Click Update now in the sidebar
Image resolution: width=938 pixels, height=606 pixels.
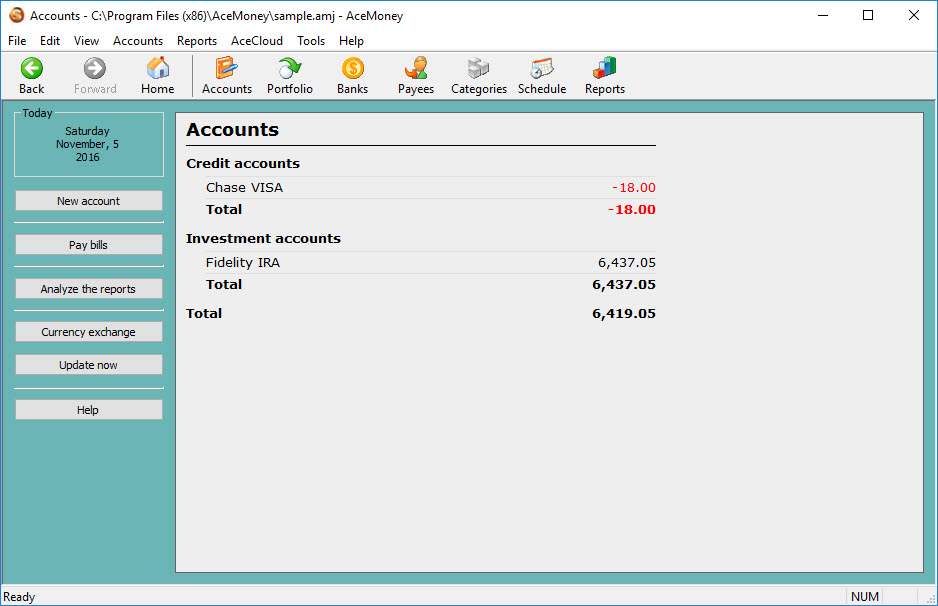88,364
